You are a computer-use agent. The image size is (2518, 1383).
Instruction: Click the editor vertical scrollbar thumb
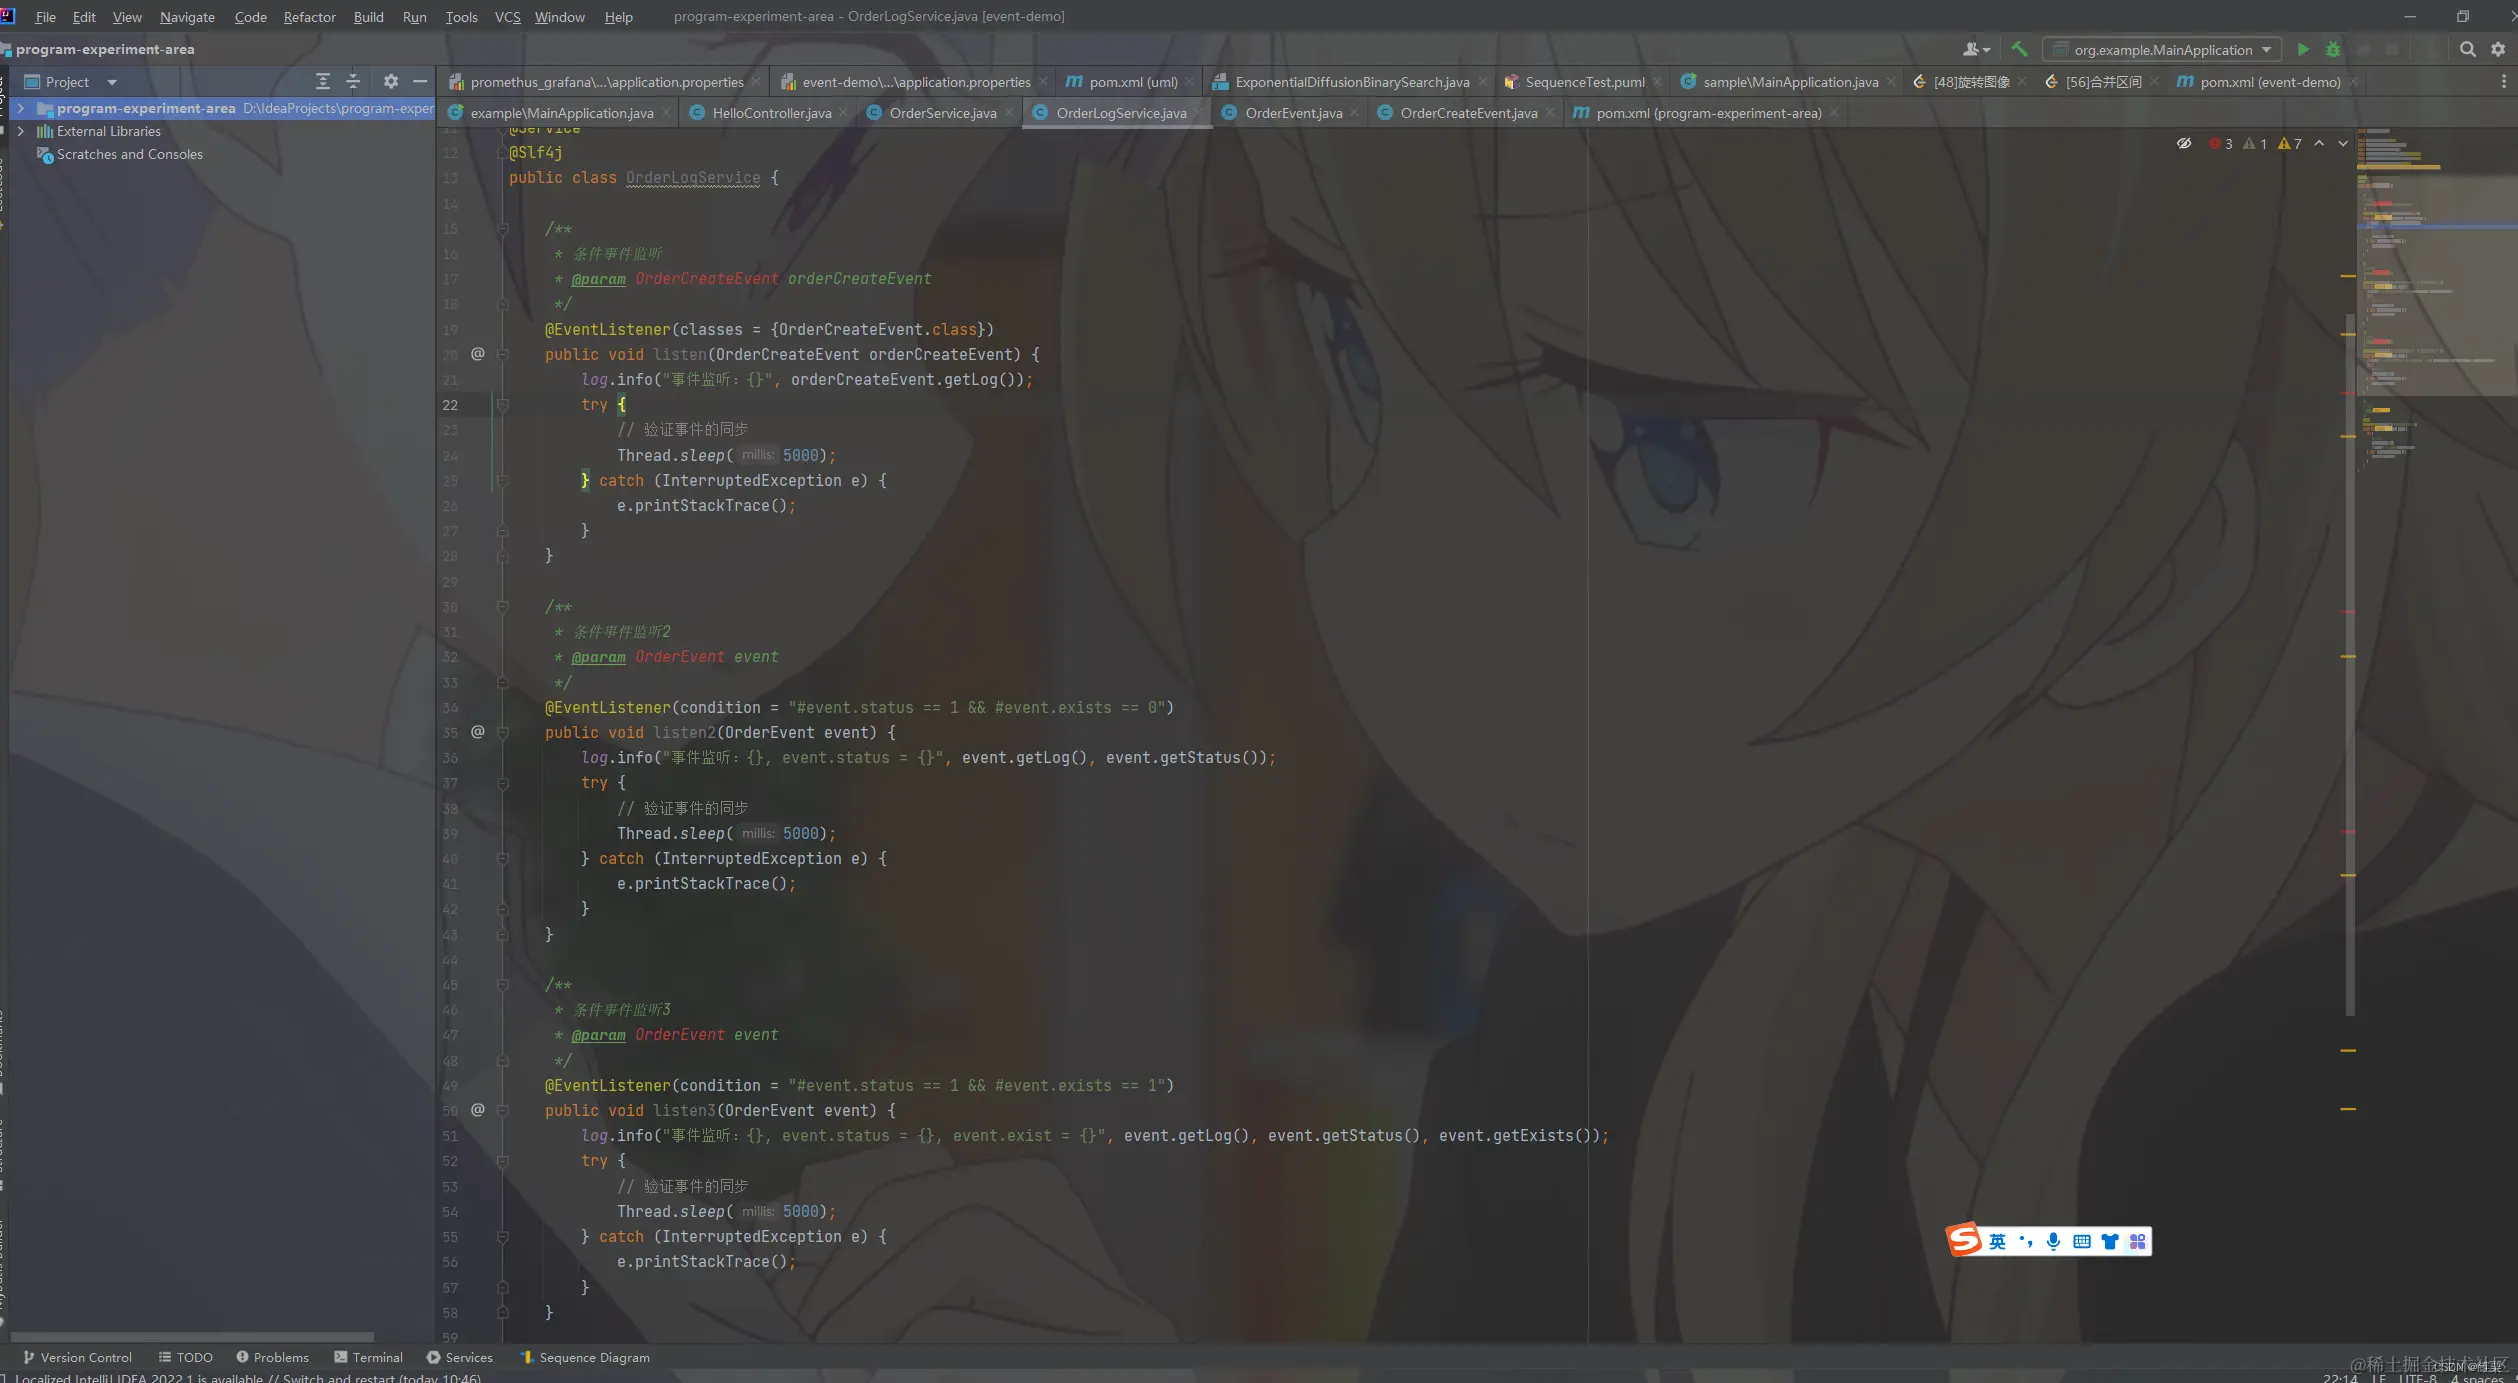[2350, 665]
